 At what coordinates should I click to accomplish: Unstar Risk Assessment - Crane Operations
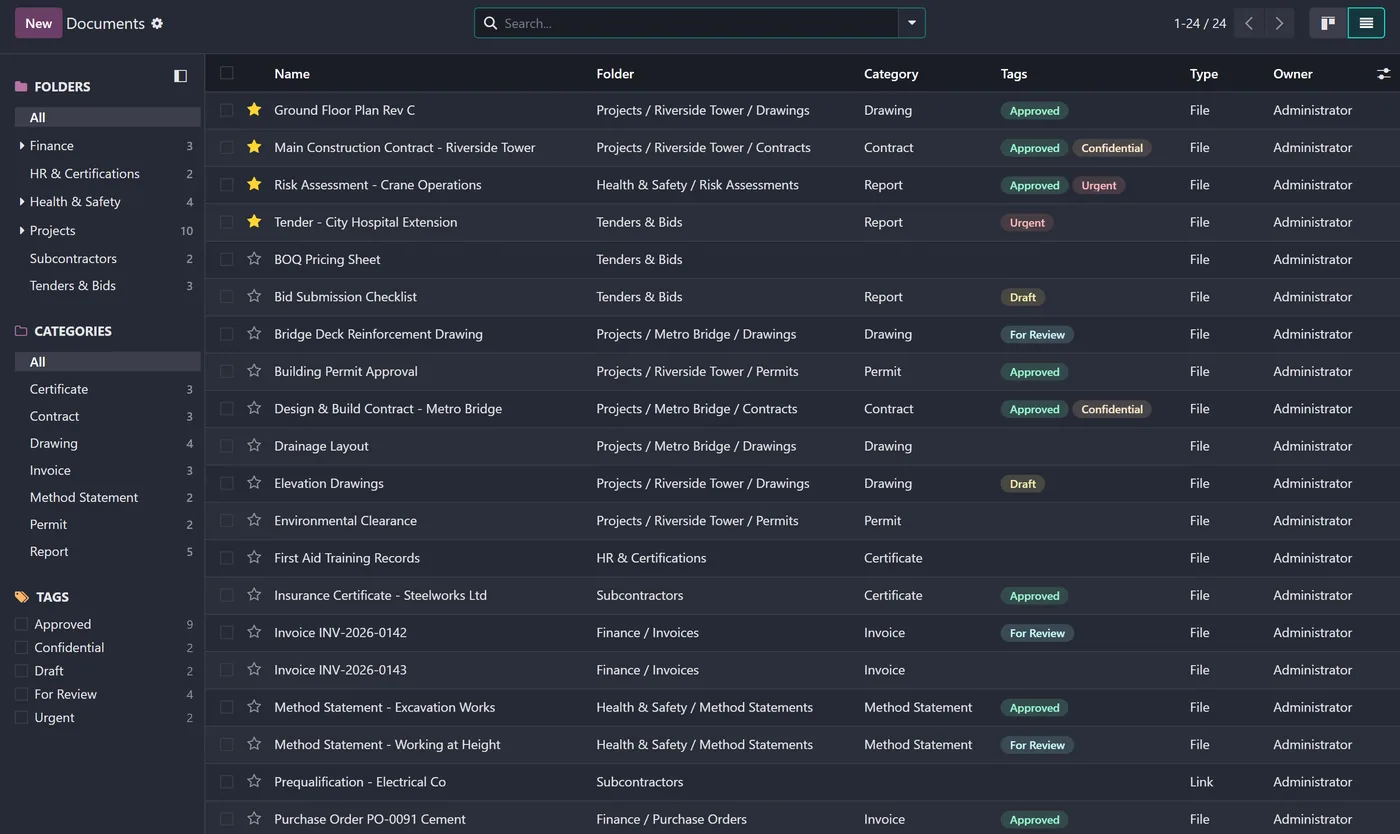pyautogui.click(x=254, y=184)
